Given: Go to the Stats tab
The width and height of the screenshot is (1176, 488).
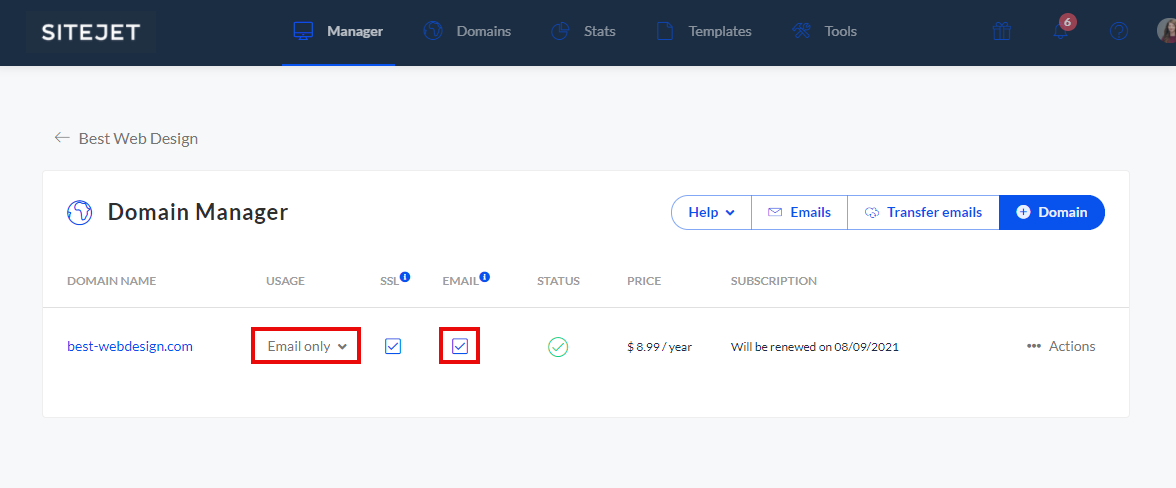Looking at the screenshot, I should coord(583,31).
